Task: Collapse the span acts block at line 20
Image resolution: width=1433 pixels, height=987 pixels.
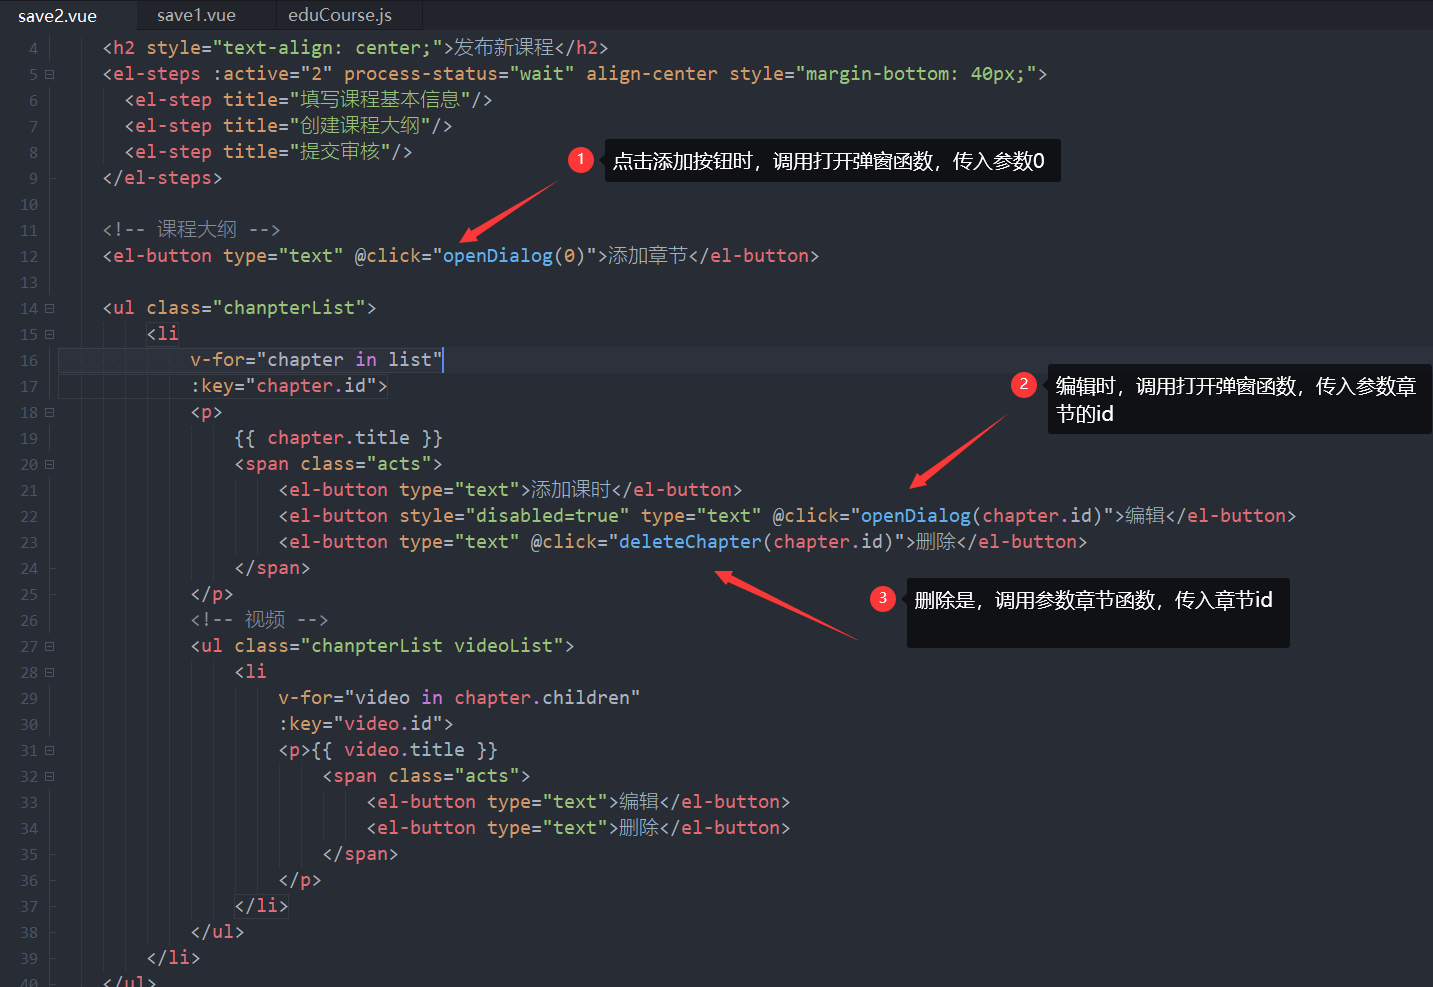Action: pos(49,464)
